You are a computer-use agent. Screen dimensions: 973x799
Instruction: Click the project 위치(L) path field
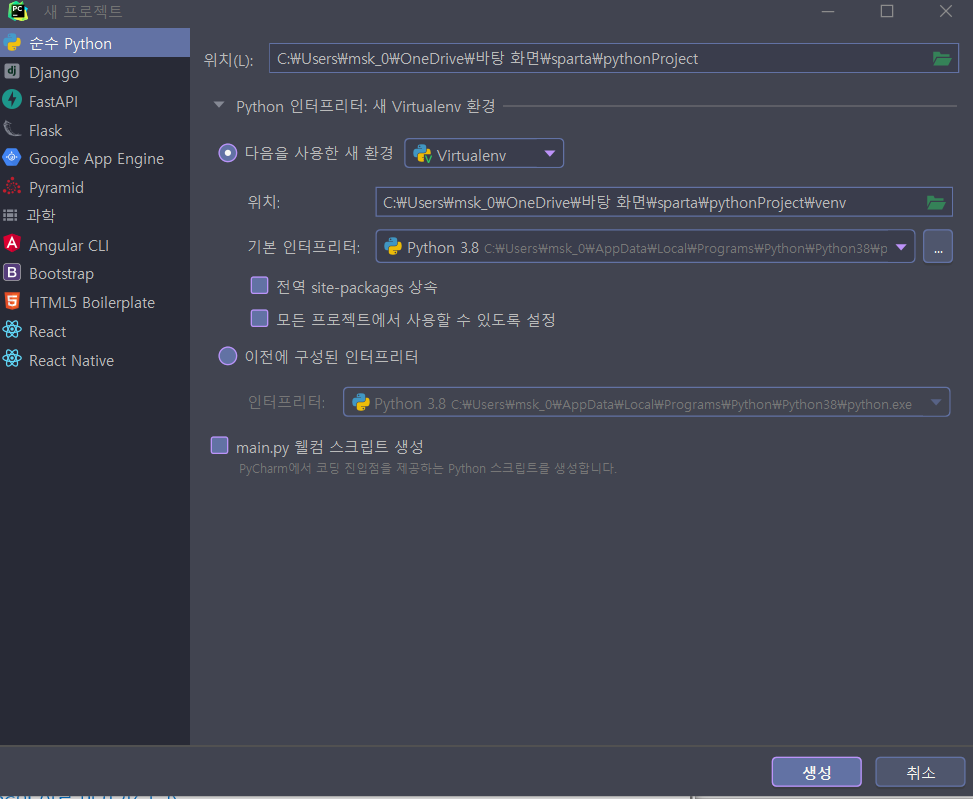click(614, 58)
